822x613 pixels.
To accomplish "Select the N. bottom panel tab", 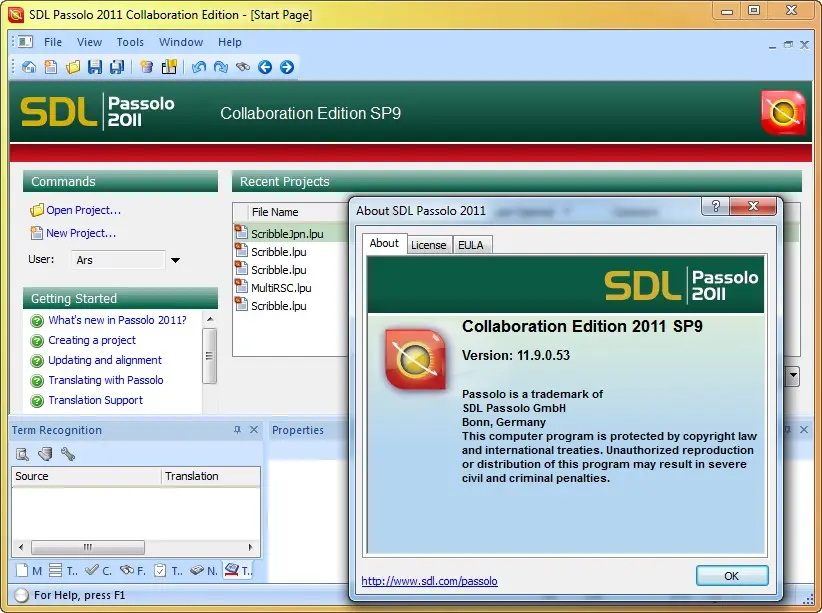I will [203, 571].
